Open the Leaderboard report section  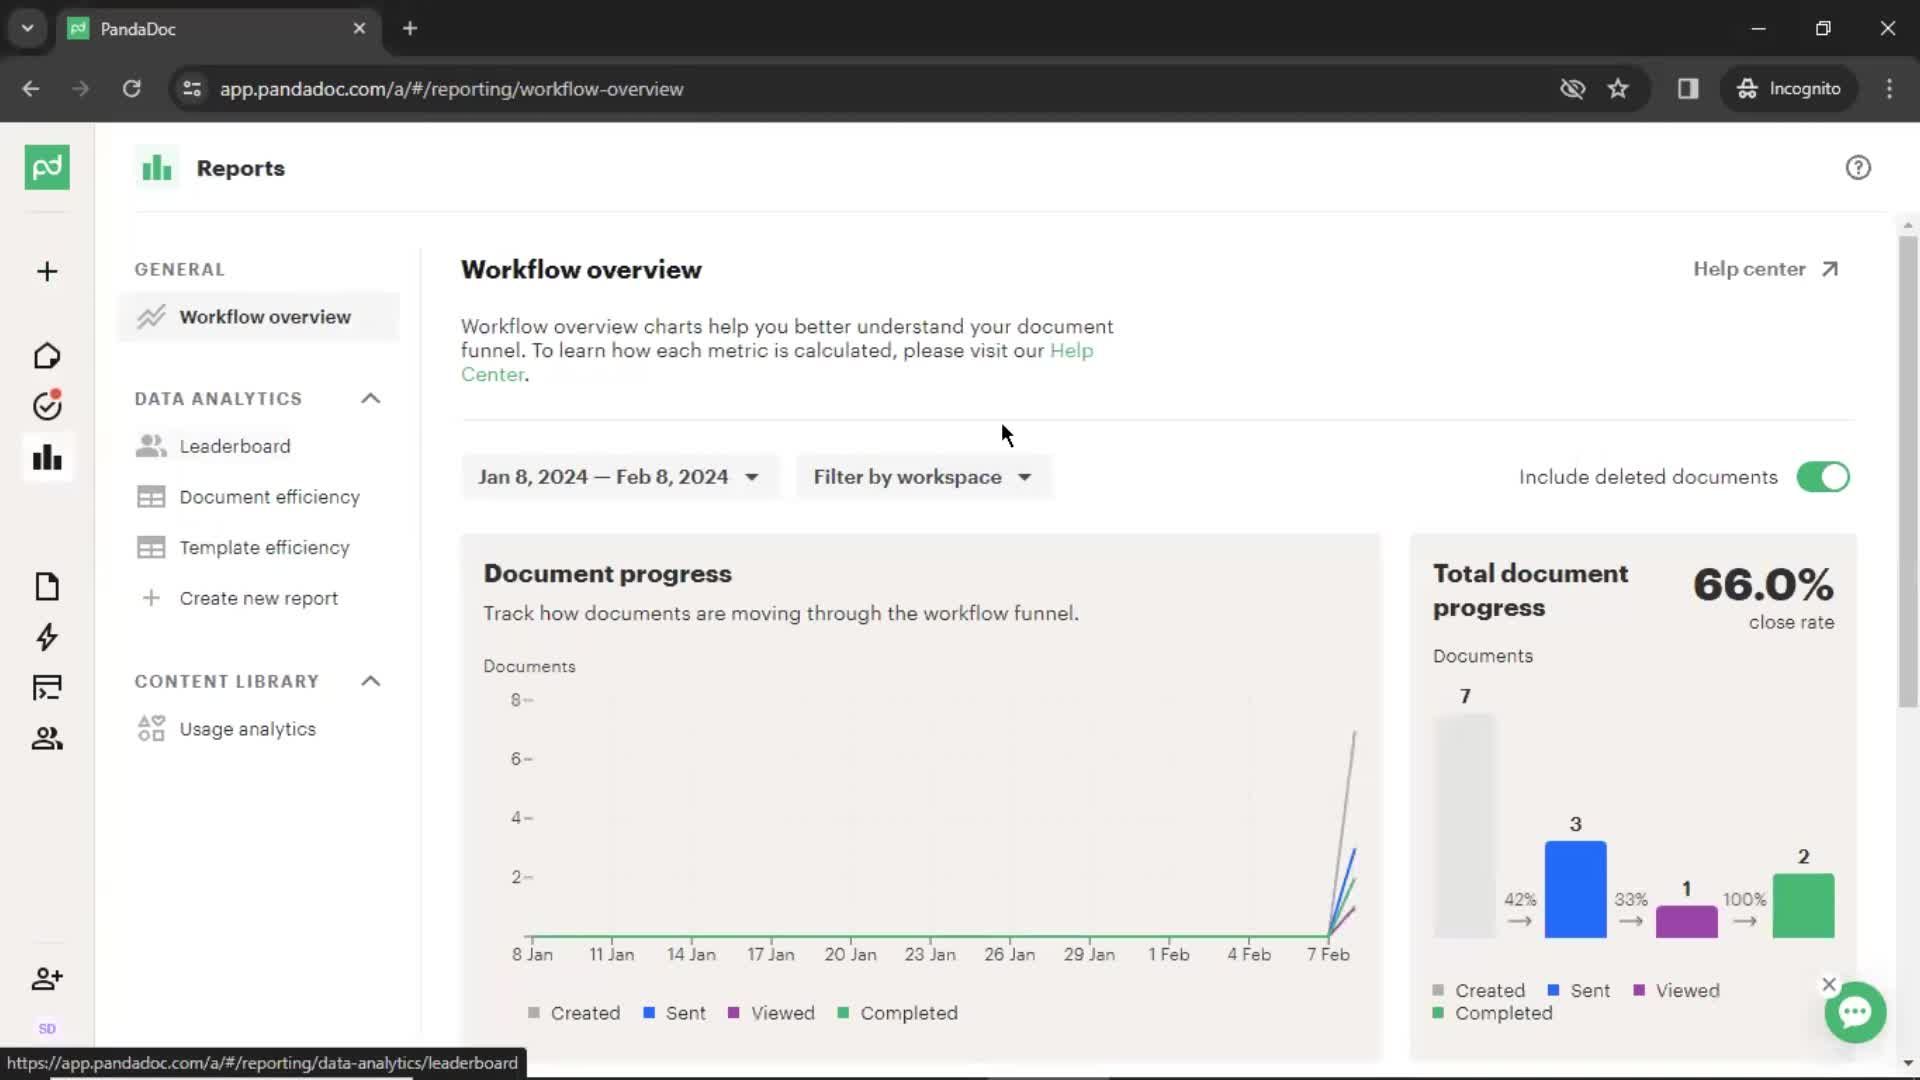235,446
